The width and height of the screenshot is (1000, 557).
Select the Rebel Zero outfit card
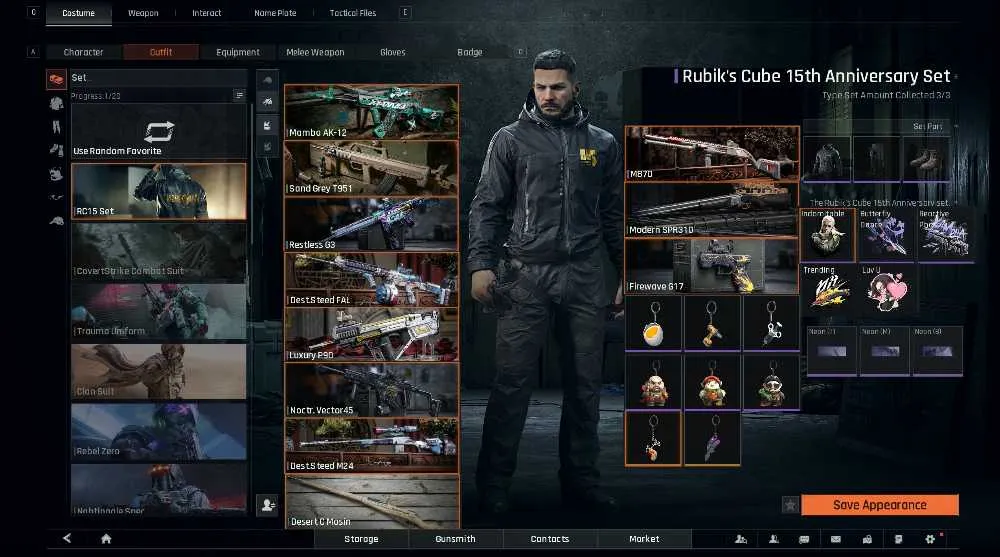pyautogui.click(x=159, y=432)
